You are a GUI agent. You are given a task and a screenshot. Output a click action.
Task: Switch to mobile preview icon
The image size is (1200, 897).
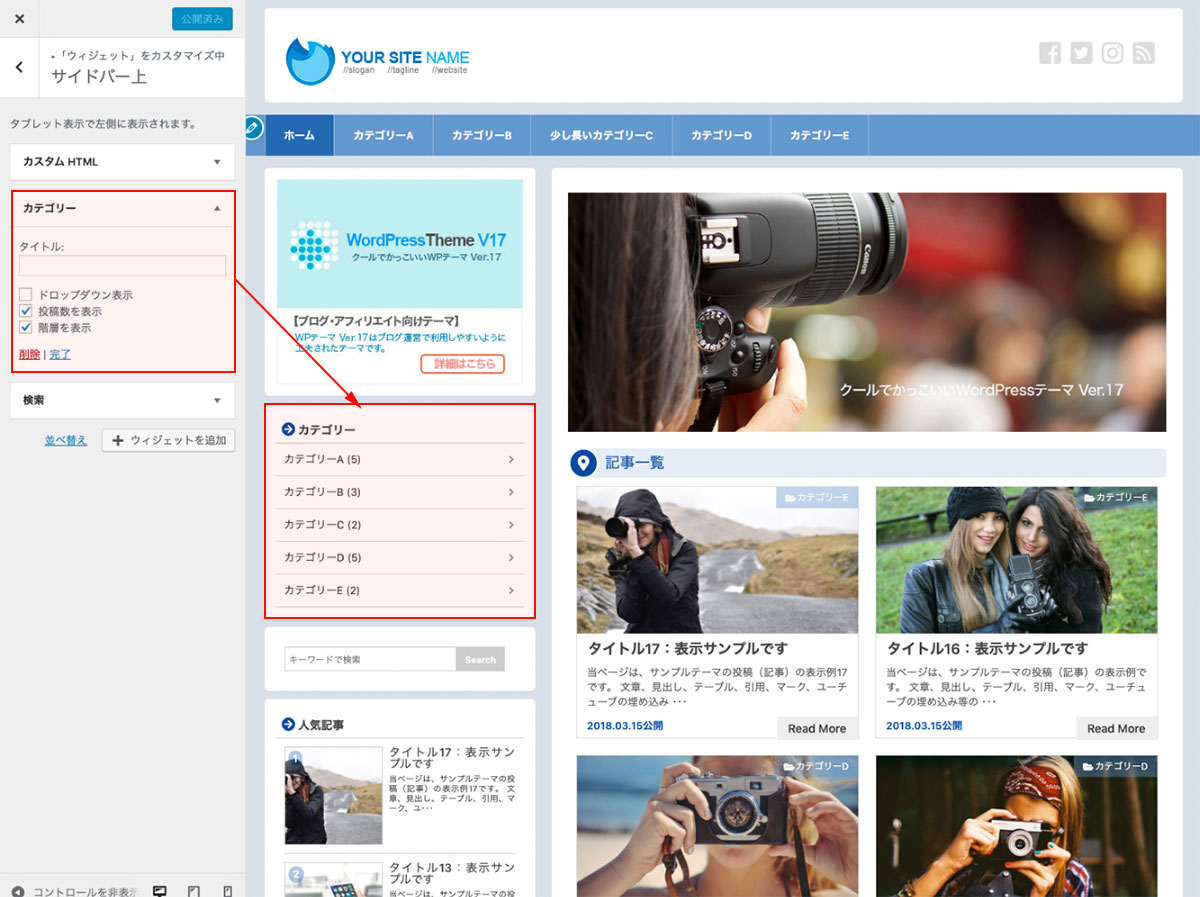[228, 890]
